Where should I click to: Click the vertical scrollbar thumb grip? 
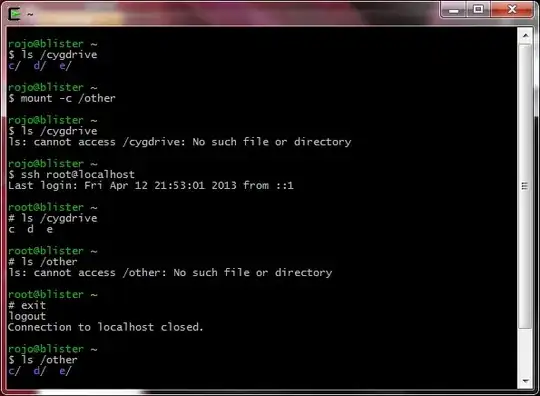pos(525,186)
